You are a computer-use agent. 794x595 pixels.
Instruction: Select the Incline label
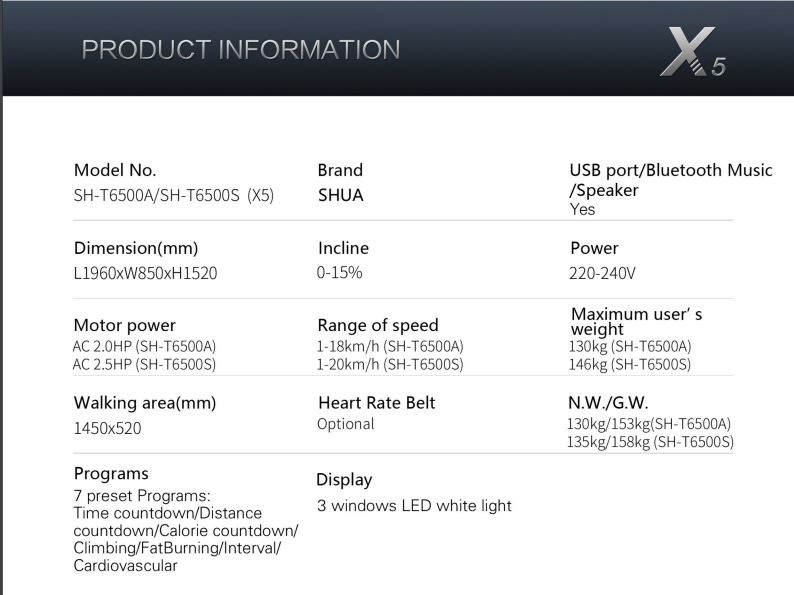[343, 248]
